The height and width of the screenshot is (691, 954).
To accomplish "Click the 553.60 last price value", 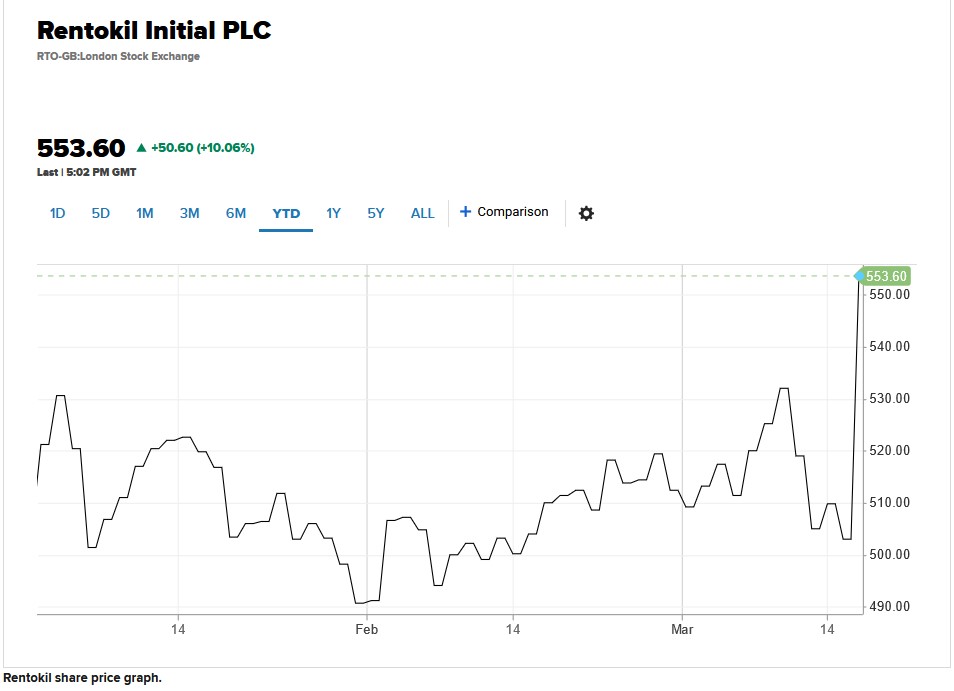I will click(x=81, y=148).
